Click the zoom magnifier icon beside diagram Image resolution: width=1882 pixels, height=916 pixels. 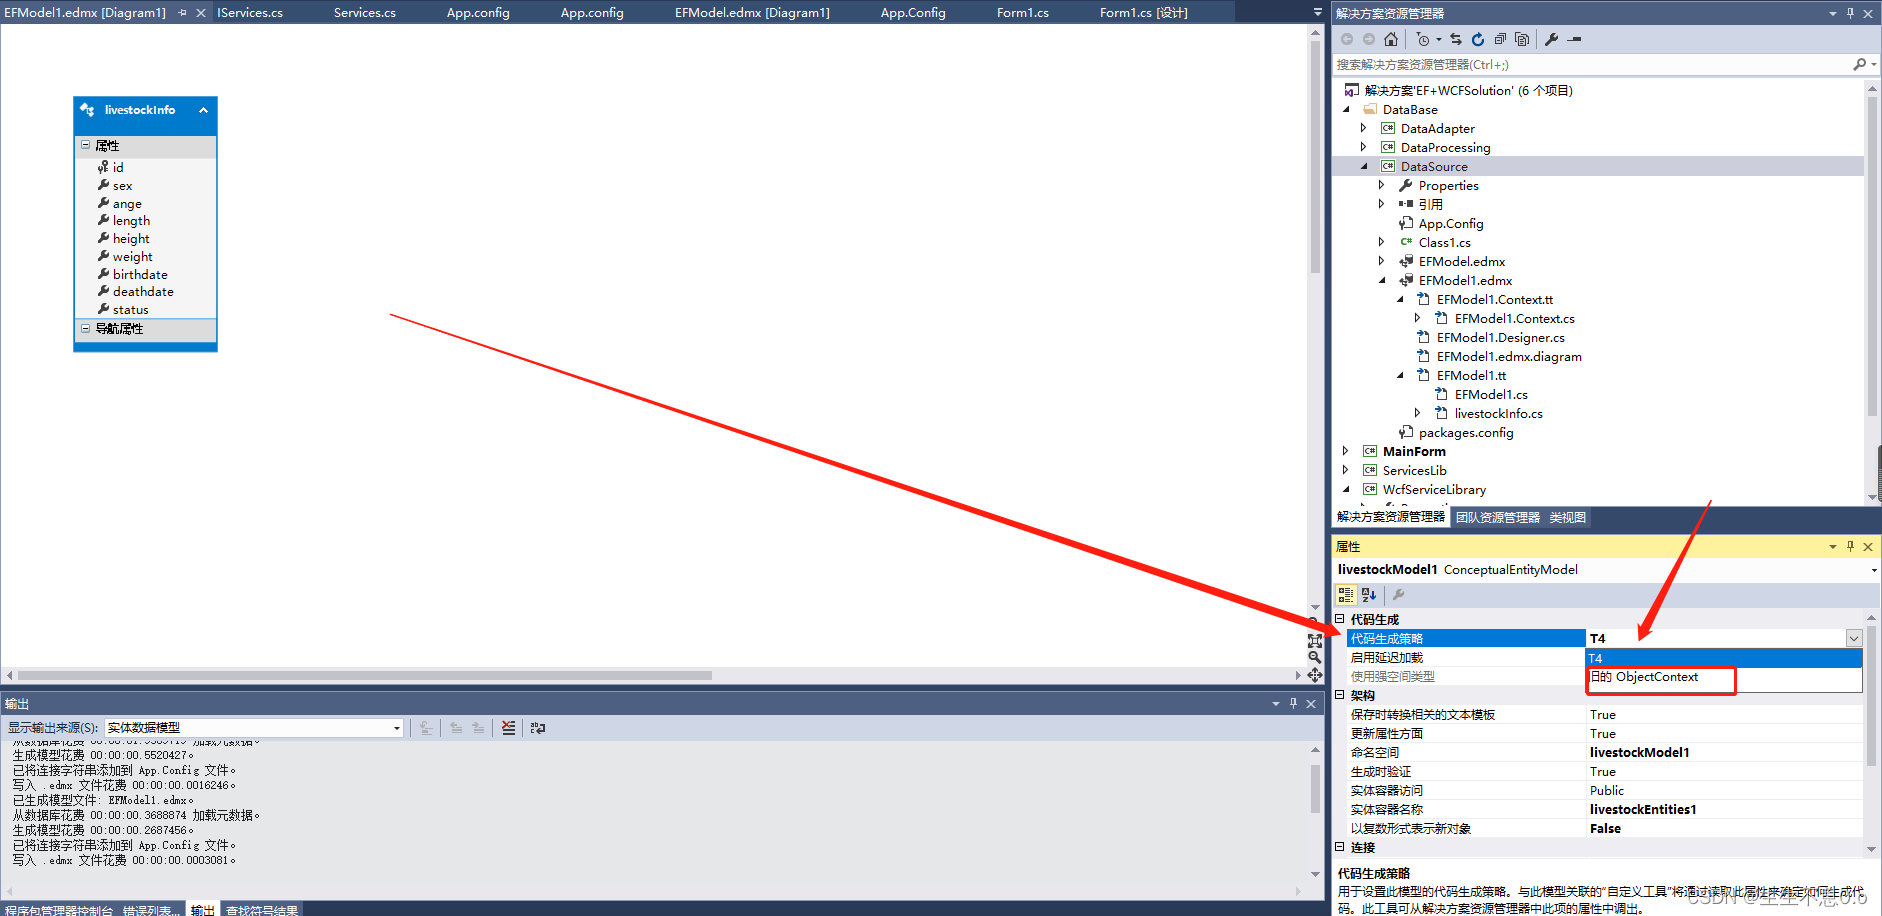click(1315, 658)
